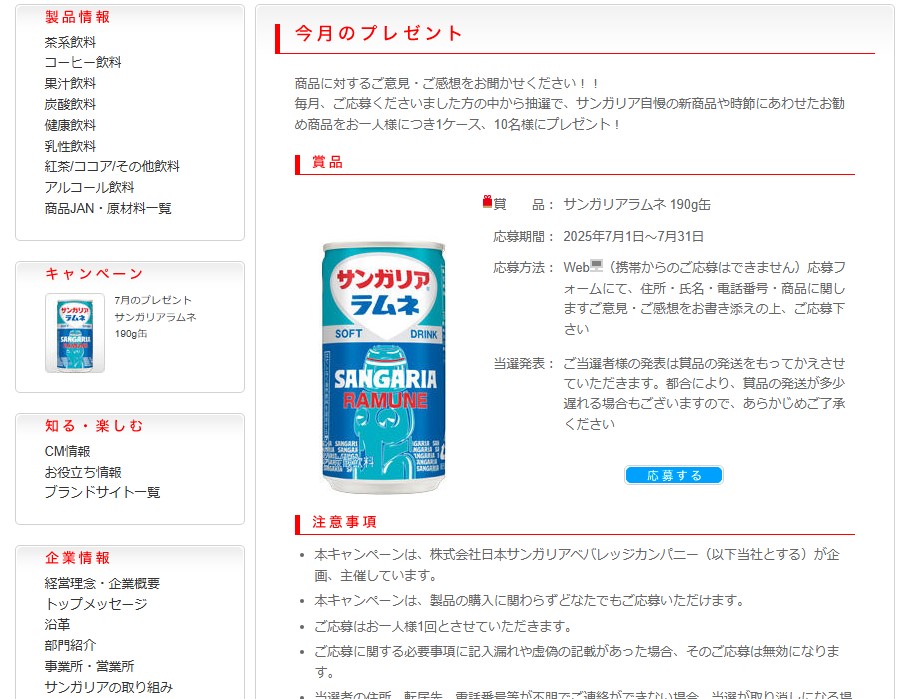This screenshot has height=699, width=908.
Task: Open 7月のプレゼント campaign link
Action: pyautogui.click(x=153, y=300)
